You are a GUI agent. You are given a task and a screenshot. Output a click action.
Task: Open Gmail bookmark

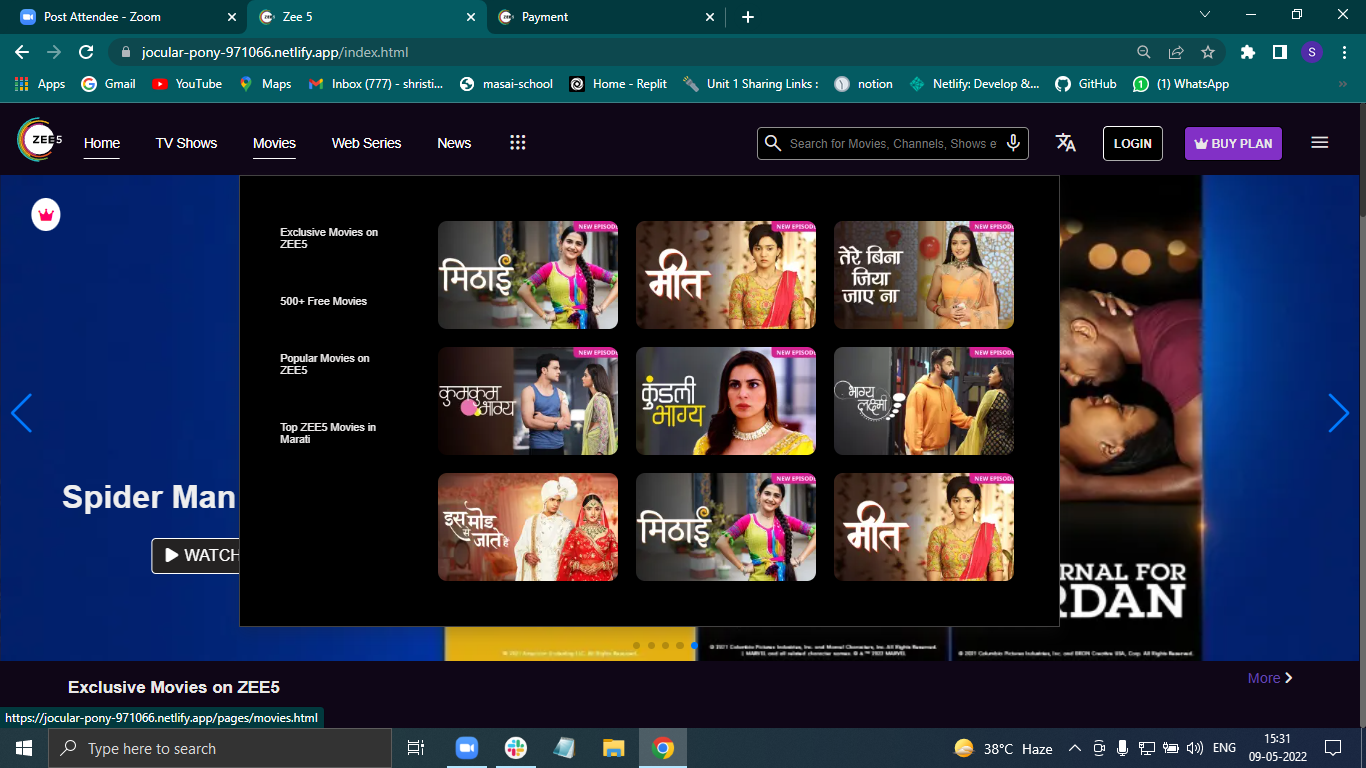tap(108, 84)
